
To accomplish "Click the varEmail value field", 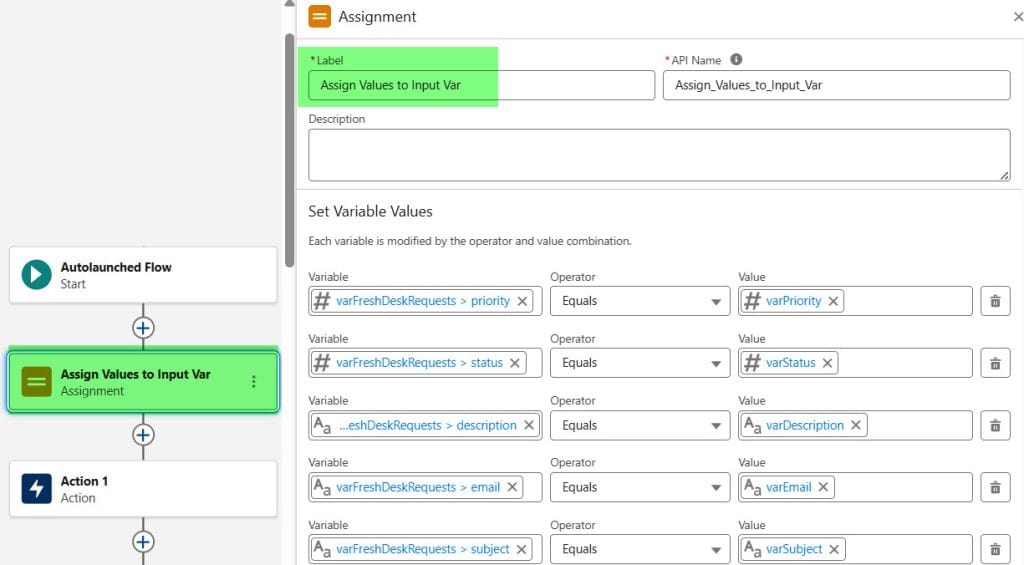I will point(855,487).
